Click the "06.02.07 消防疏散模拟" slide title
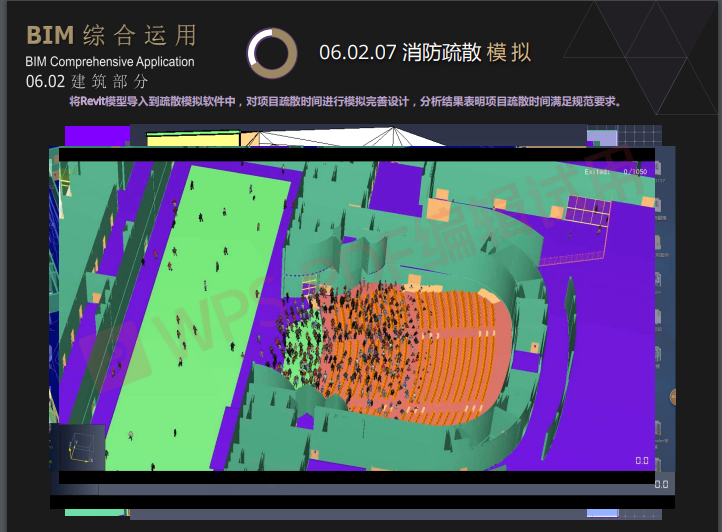The height and width of the screenshot is (532, 722). pyautogui.click(x=424, y=53)
